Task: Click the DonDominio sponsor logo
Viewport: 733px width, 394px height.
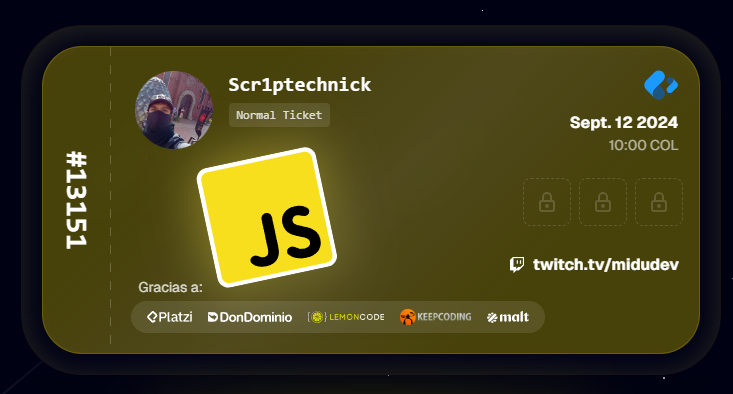Action: point(250,317)
